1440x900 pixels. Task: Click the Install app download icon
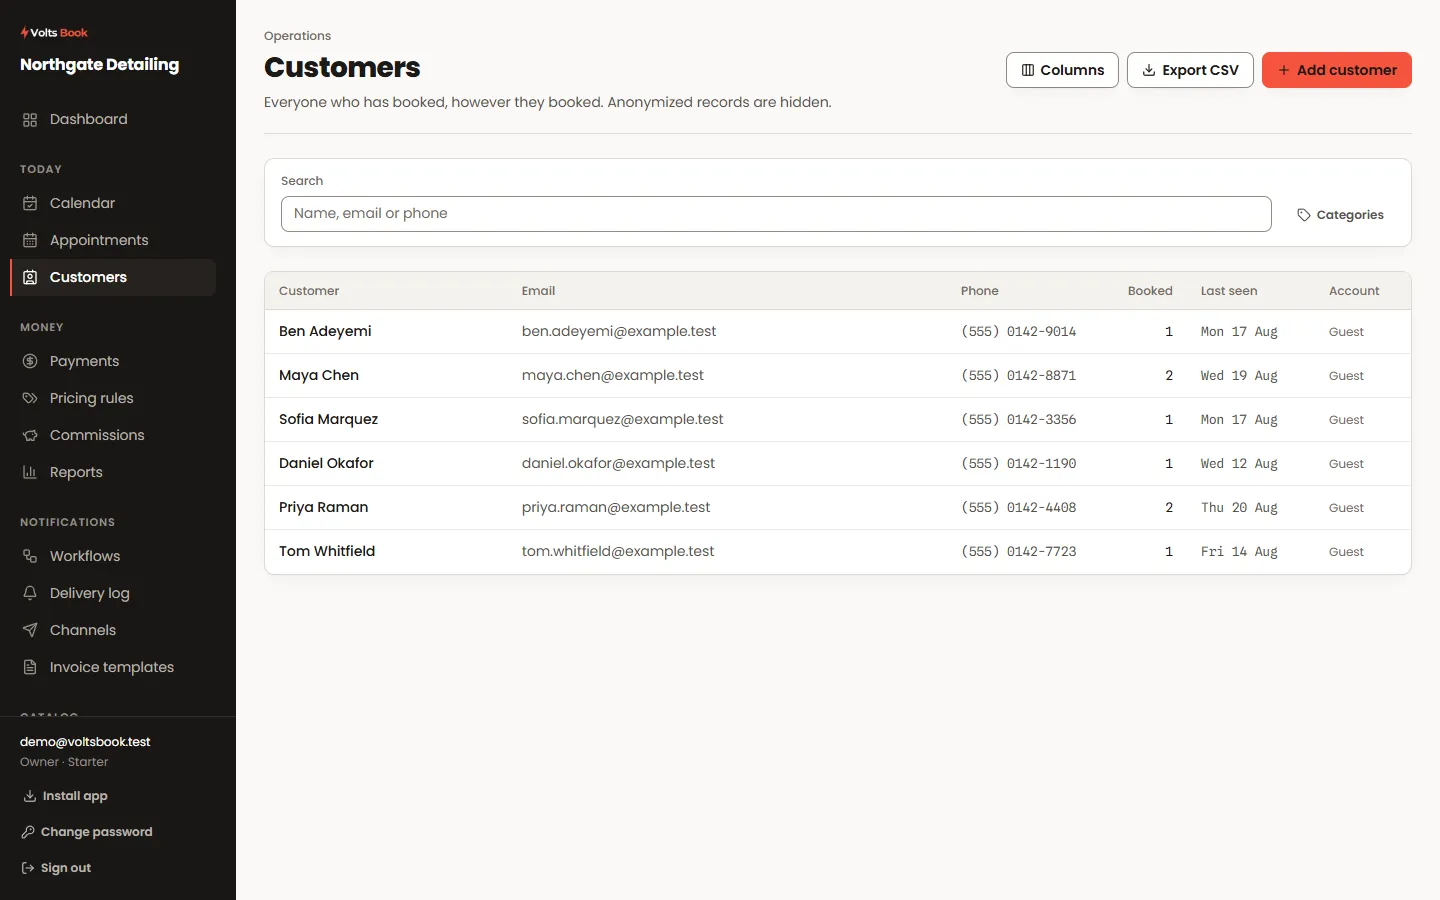pos(29,796)
